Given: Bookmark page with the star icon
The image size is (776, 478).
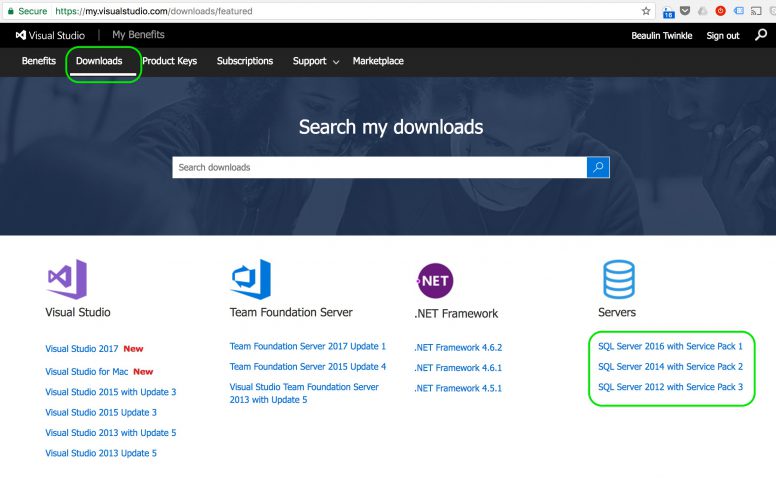Looking at the screenshot, I should 646,11.
